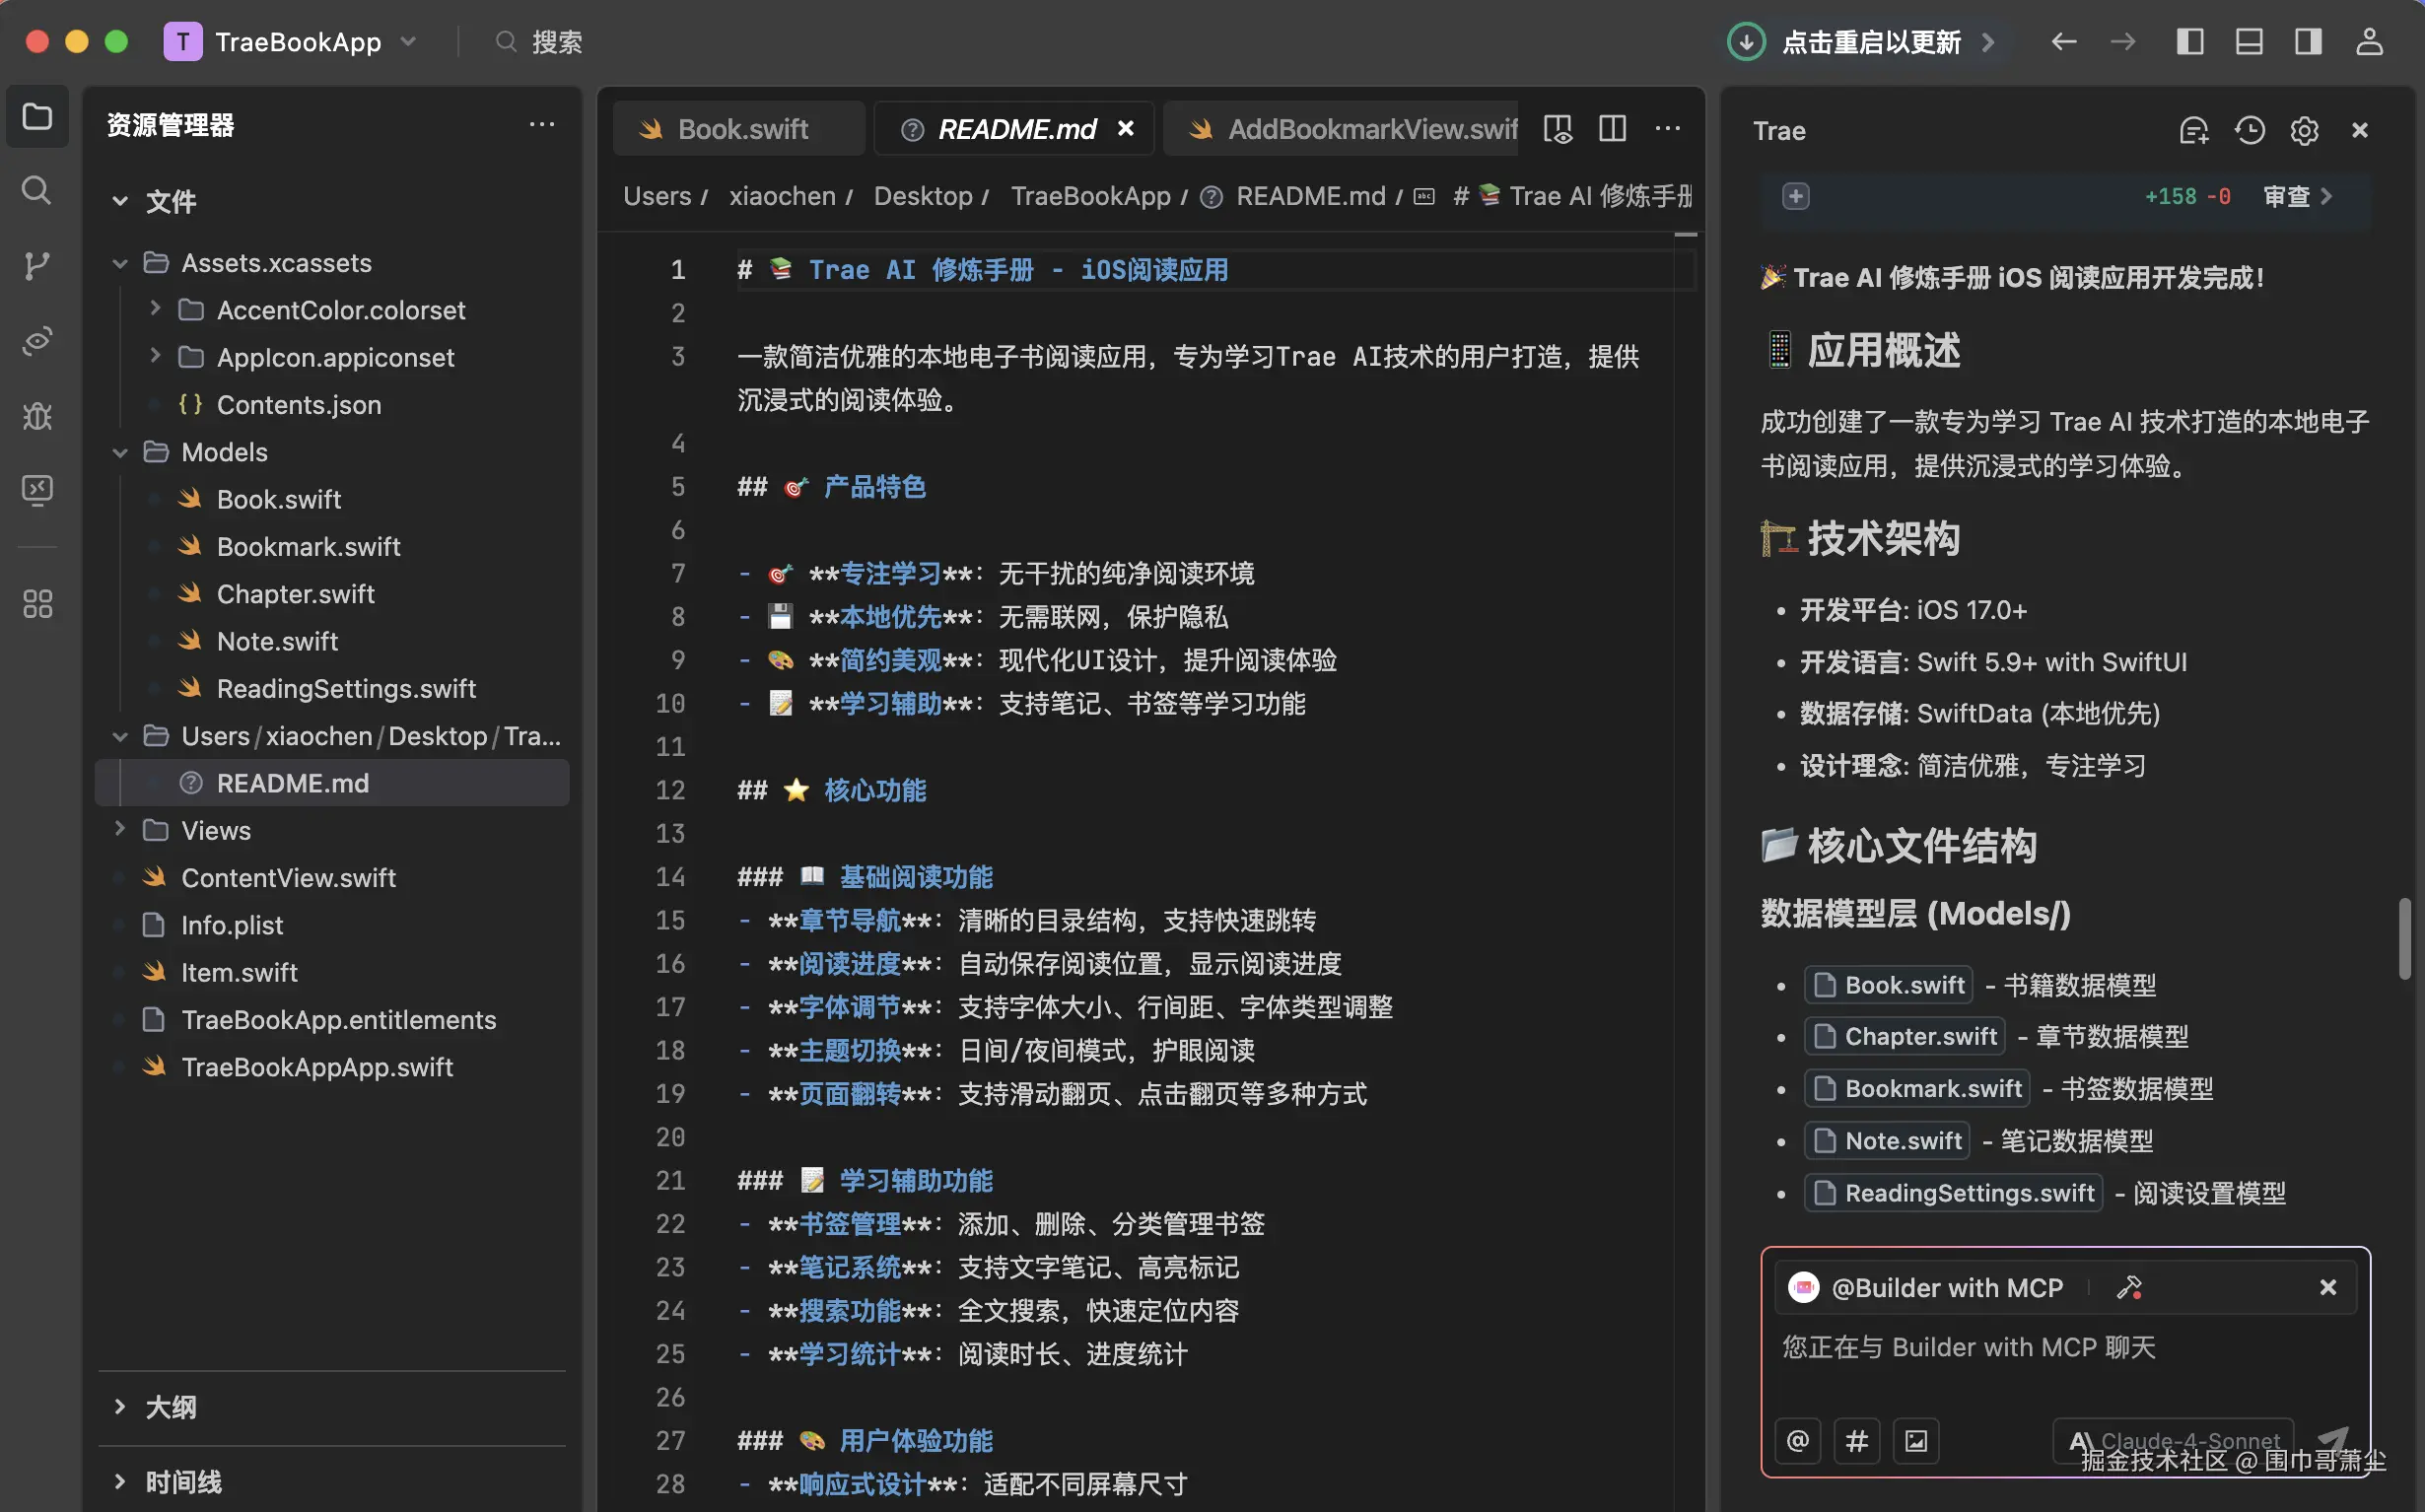Expand the 时间线 timeline section
This screenshot has height=1512, width=2425.
119,1482
